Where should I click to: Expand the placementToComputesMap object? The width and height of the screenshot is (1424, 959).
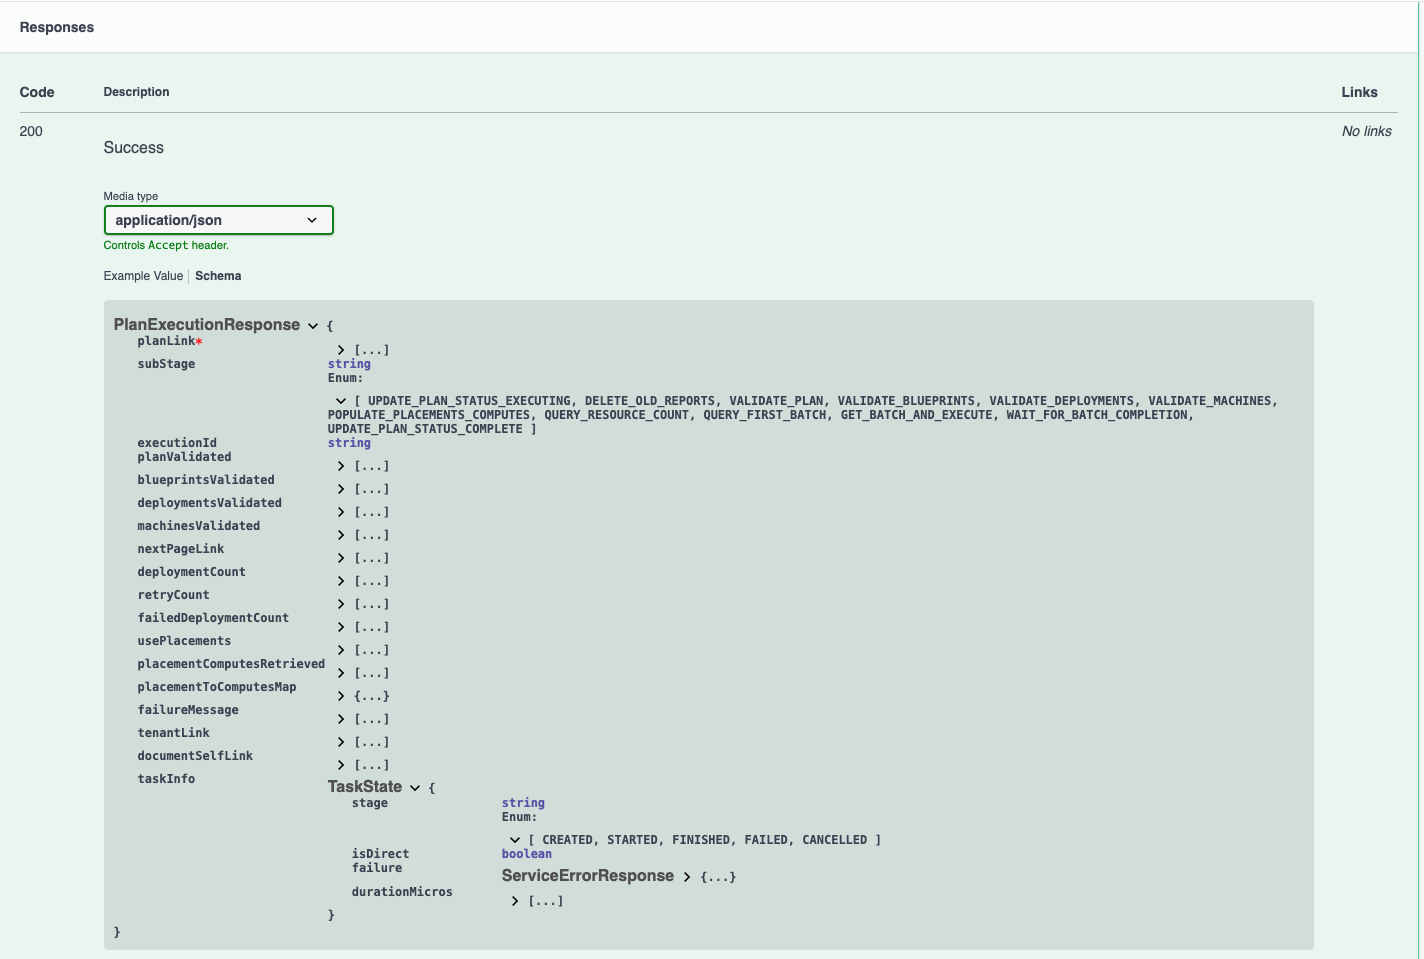tap(341, 696)
